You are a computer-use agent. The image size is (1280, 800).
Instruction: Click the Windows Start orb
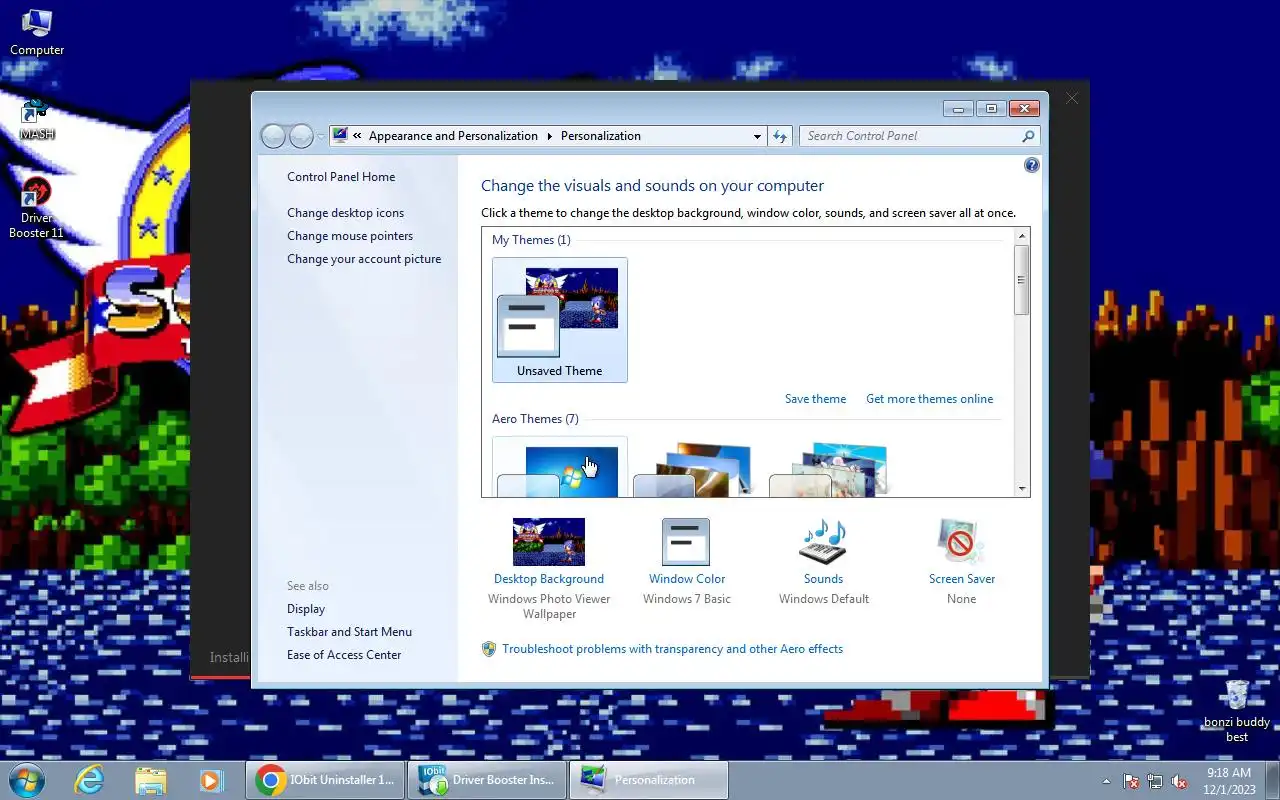coord(26,780)
